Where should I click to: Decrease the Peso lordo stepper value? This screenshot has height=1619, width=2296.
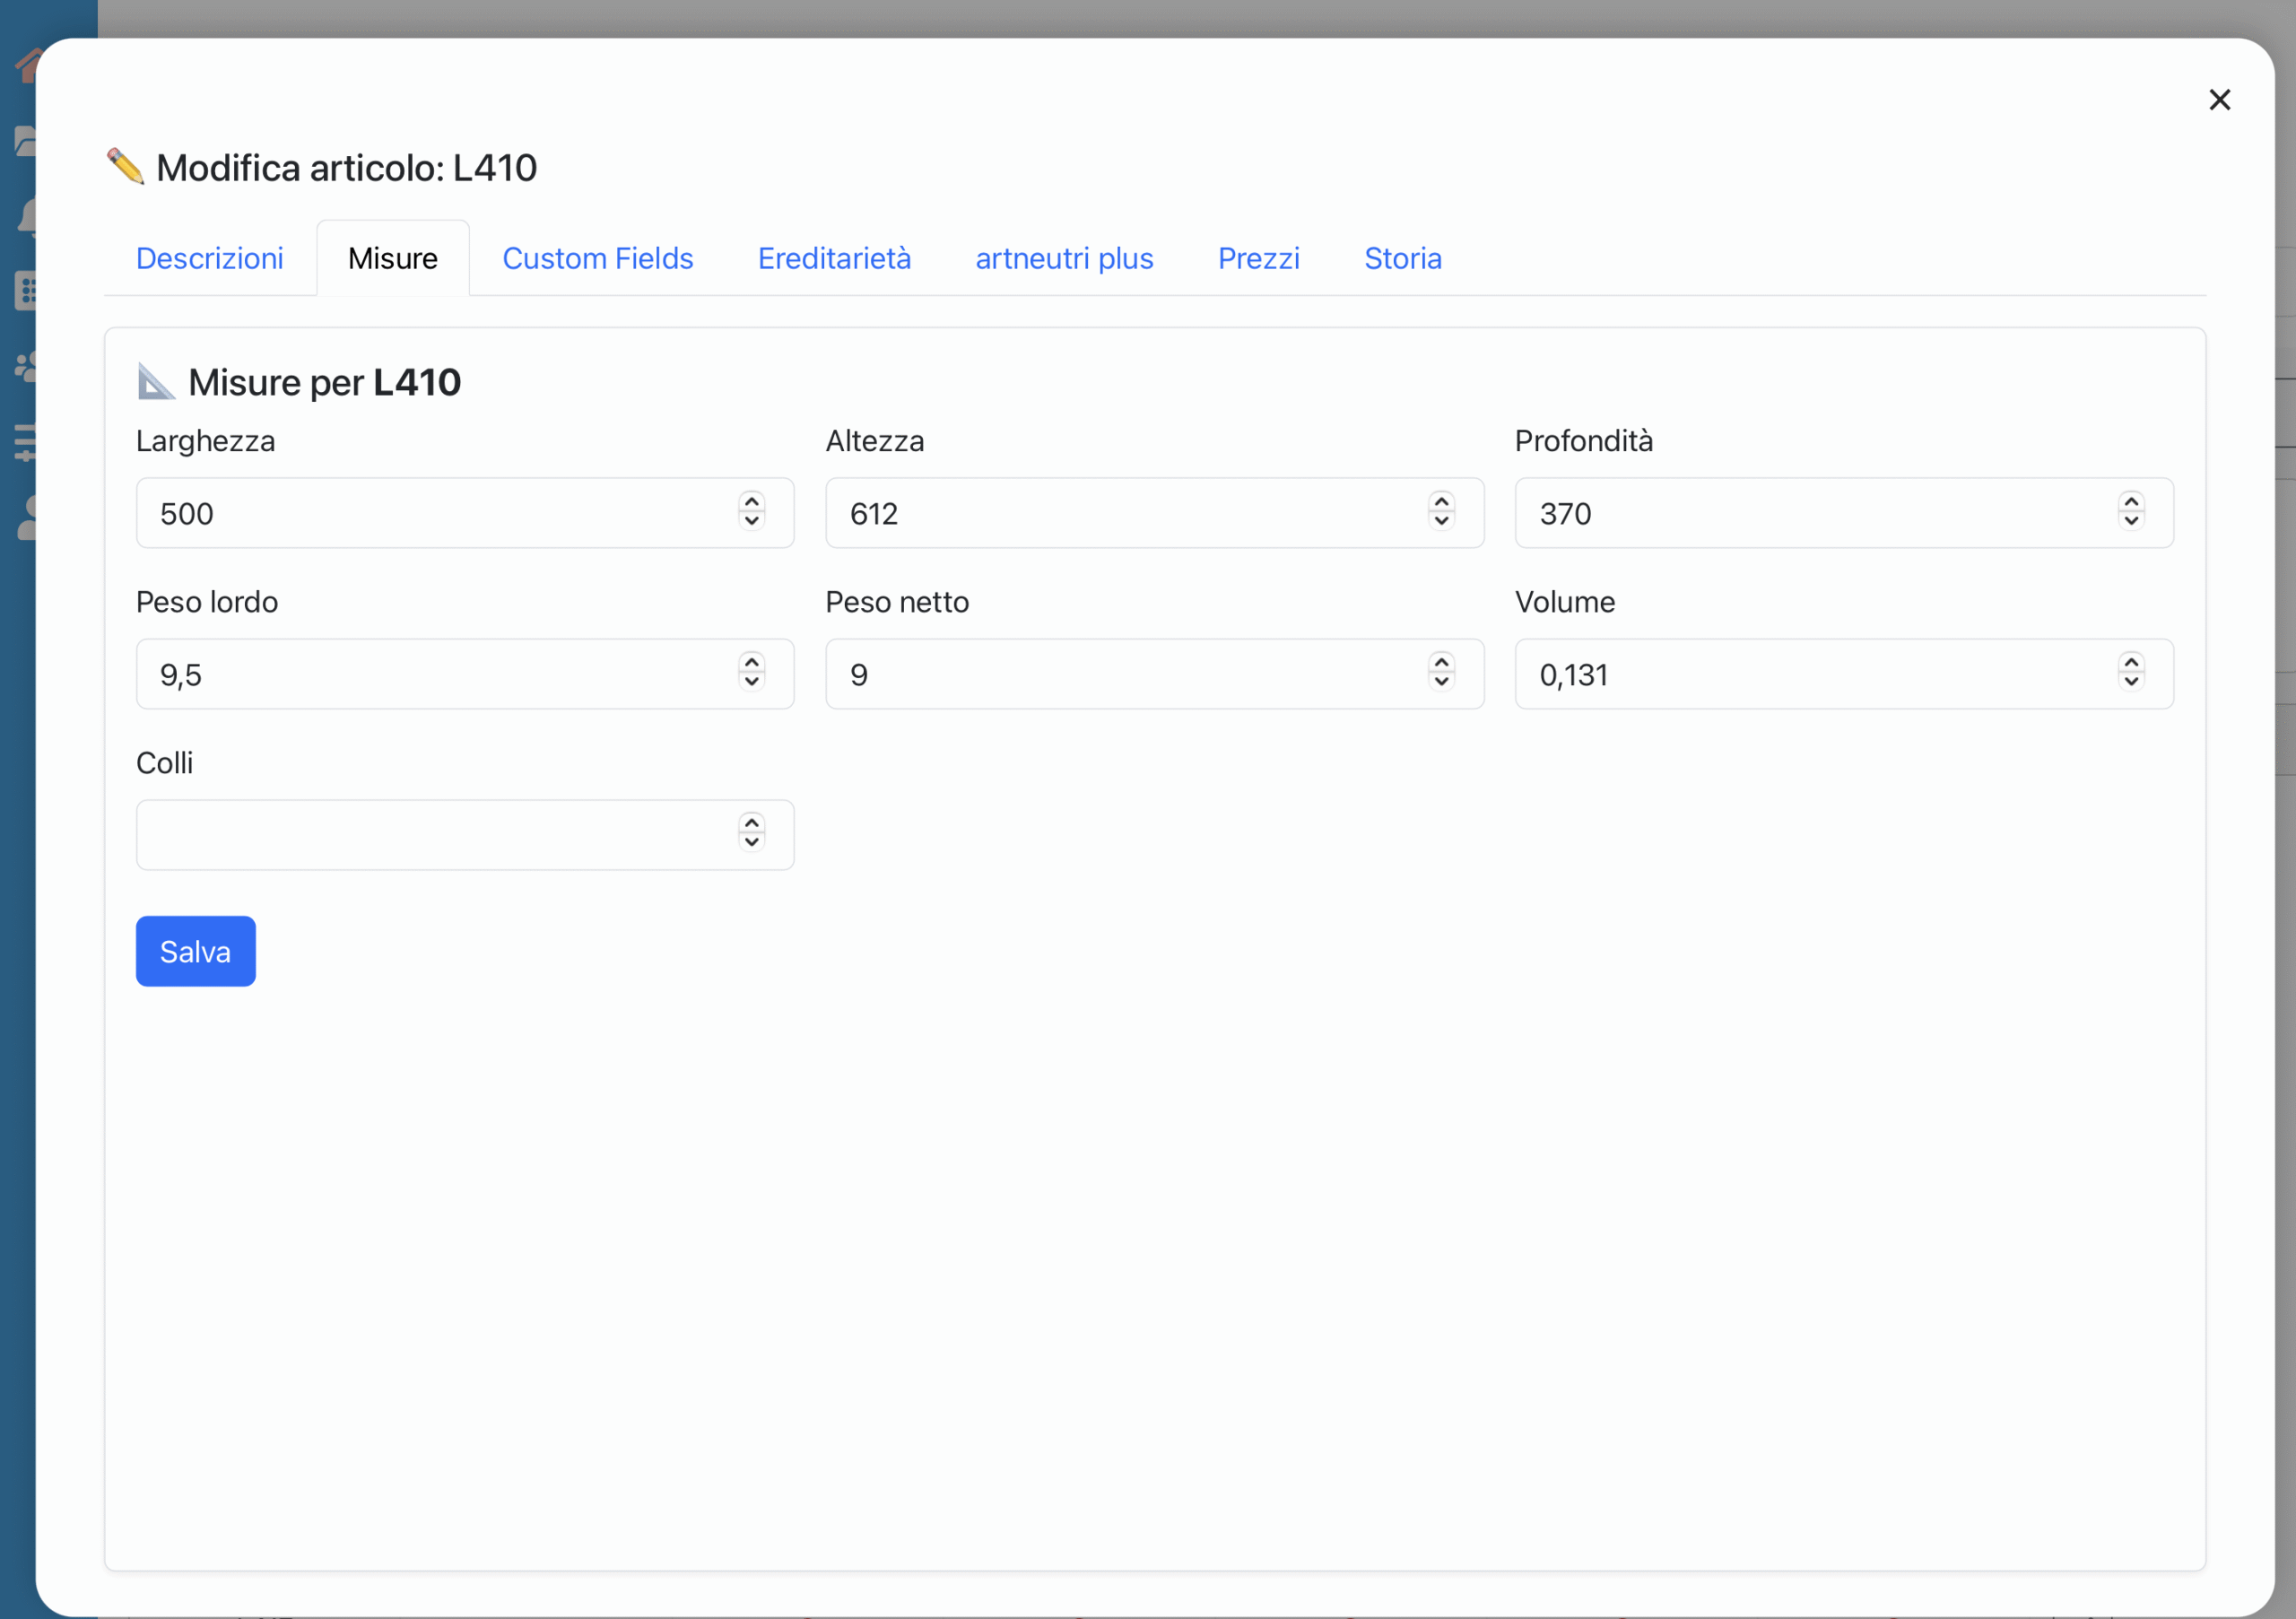click(752, 682)
